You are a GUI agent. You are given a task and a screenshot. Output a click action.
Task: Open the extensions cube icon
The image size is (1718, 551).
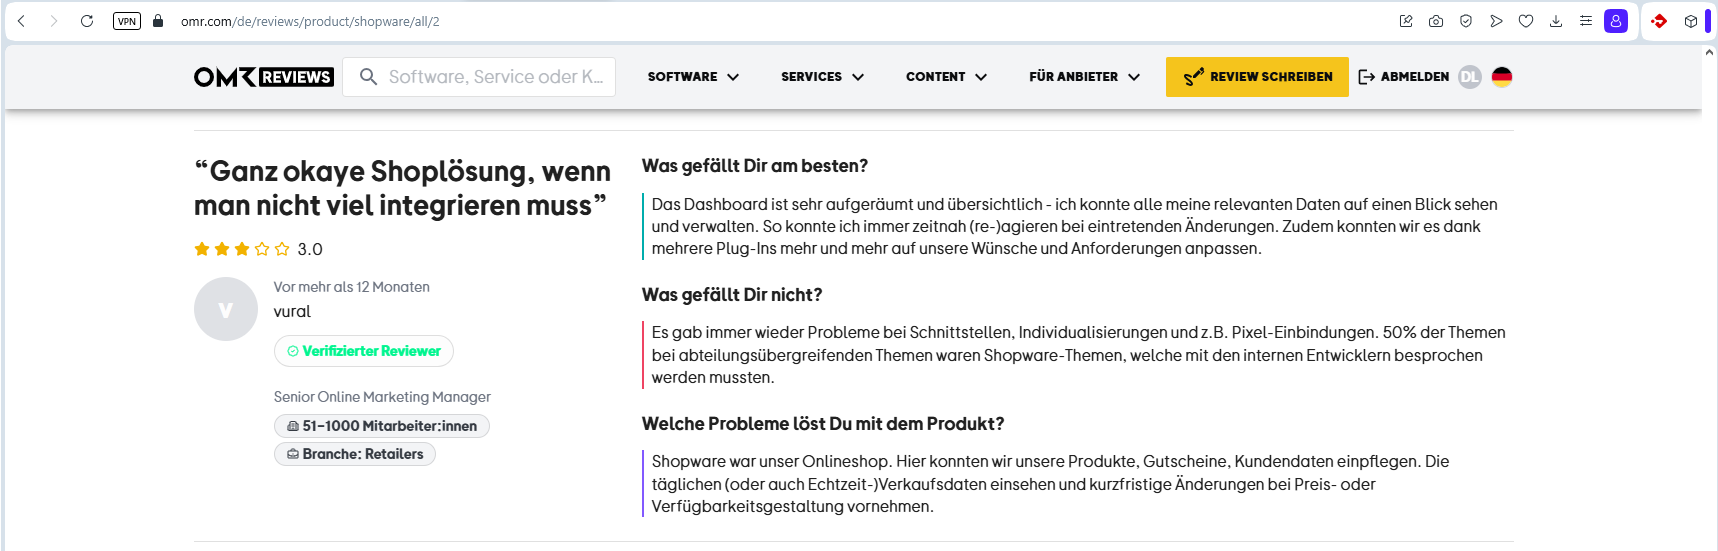coord(1690,21)
